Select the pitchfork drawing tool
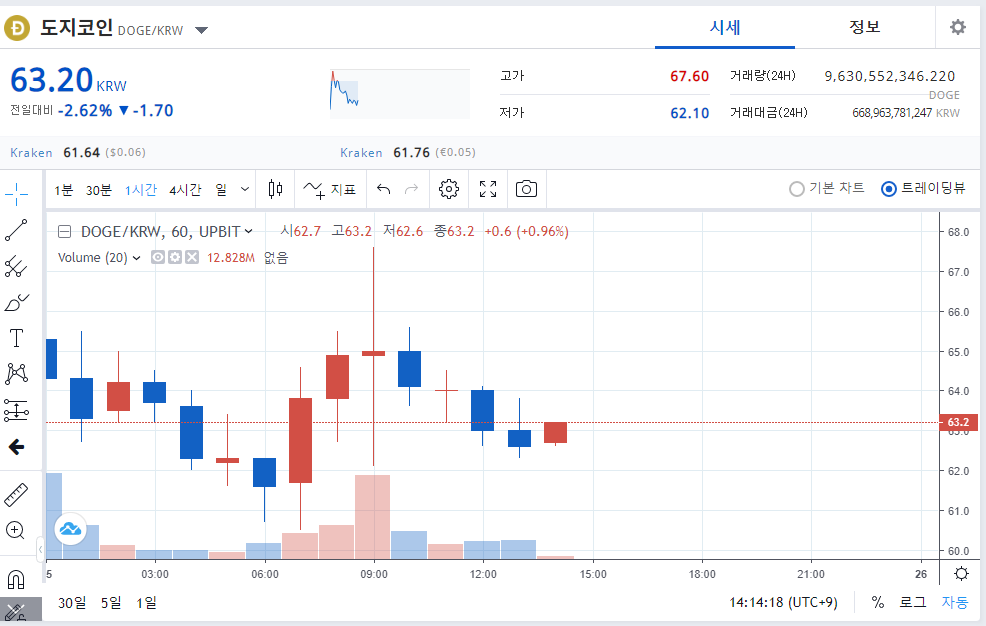The width and height of the screenshot is (986, 626). click(16, 266)
